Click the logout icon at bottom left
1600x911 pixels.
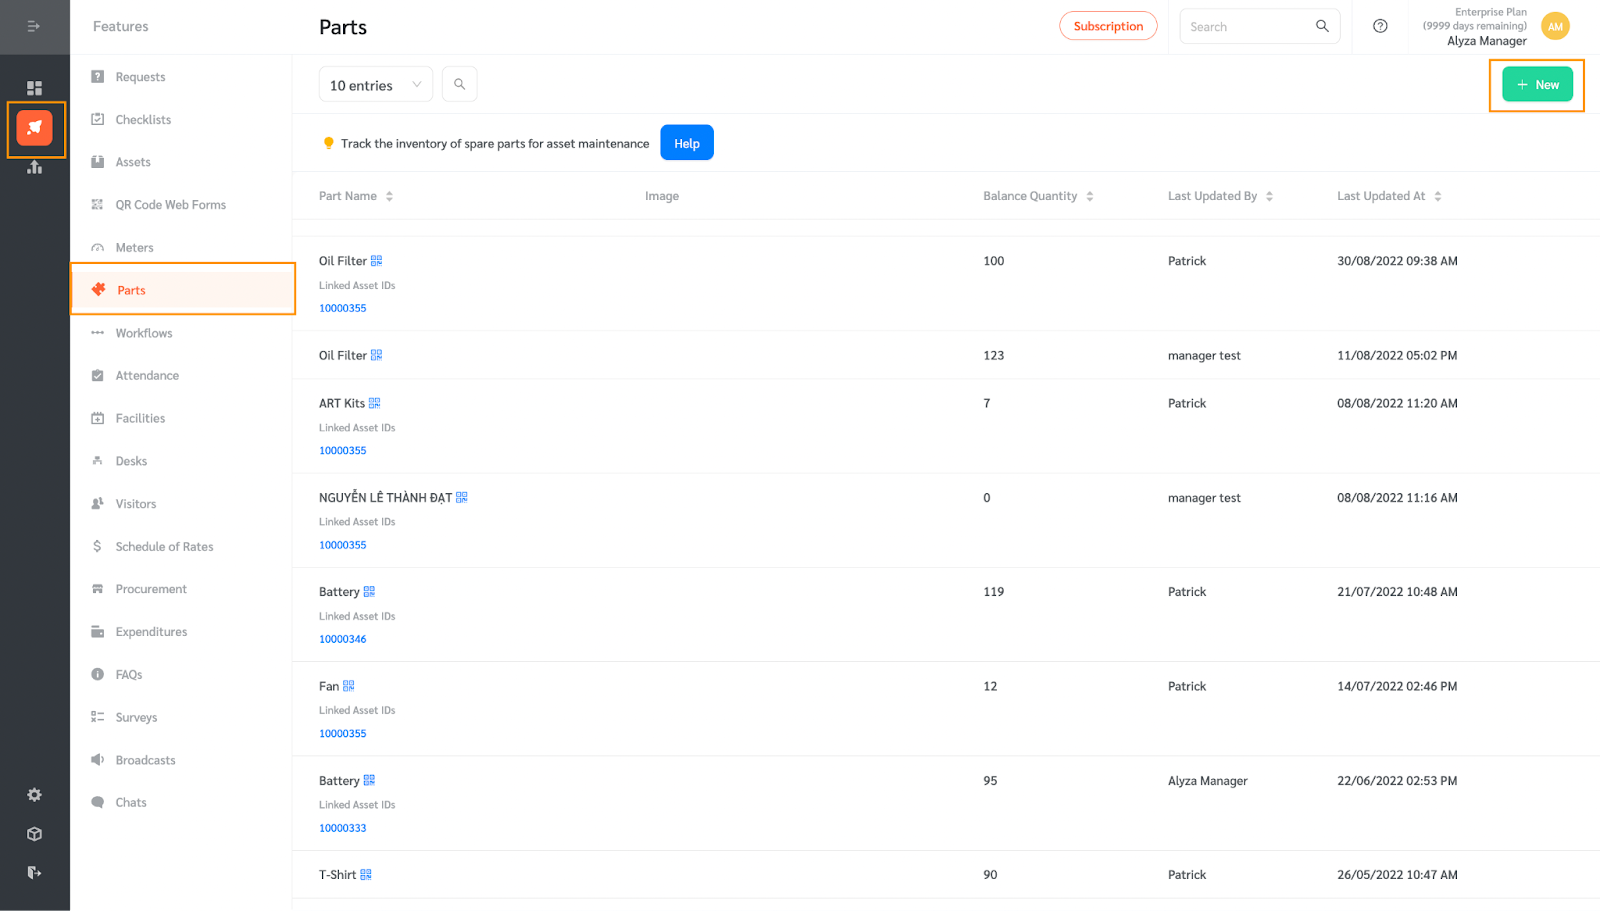click(x=34, y=872)
